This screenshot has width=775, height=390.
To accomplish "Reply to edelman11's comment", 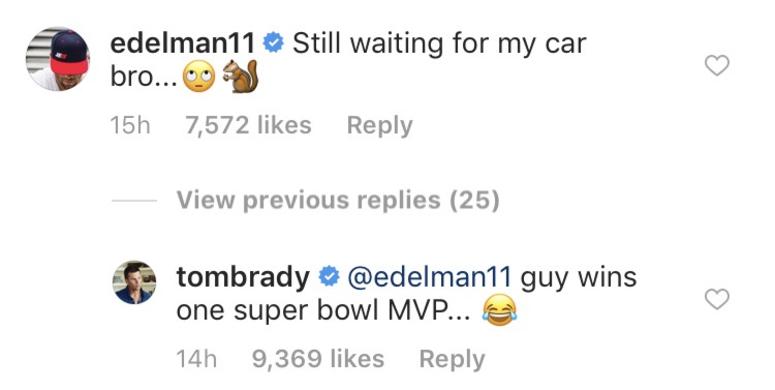I will (x=380, y=126).
